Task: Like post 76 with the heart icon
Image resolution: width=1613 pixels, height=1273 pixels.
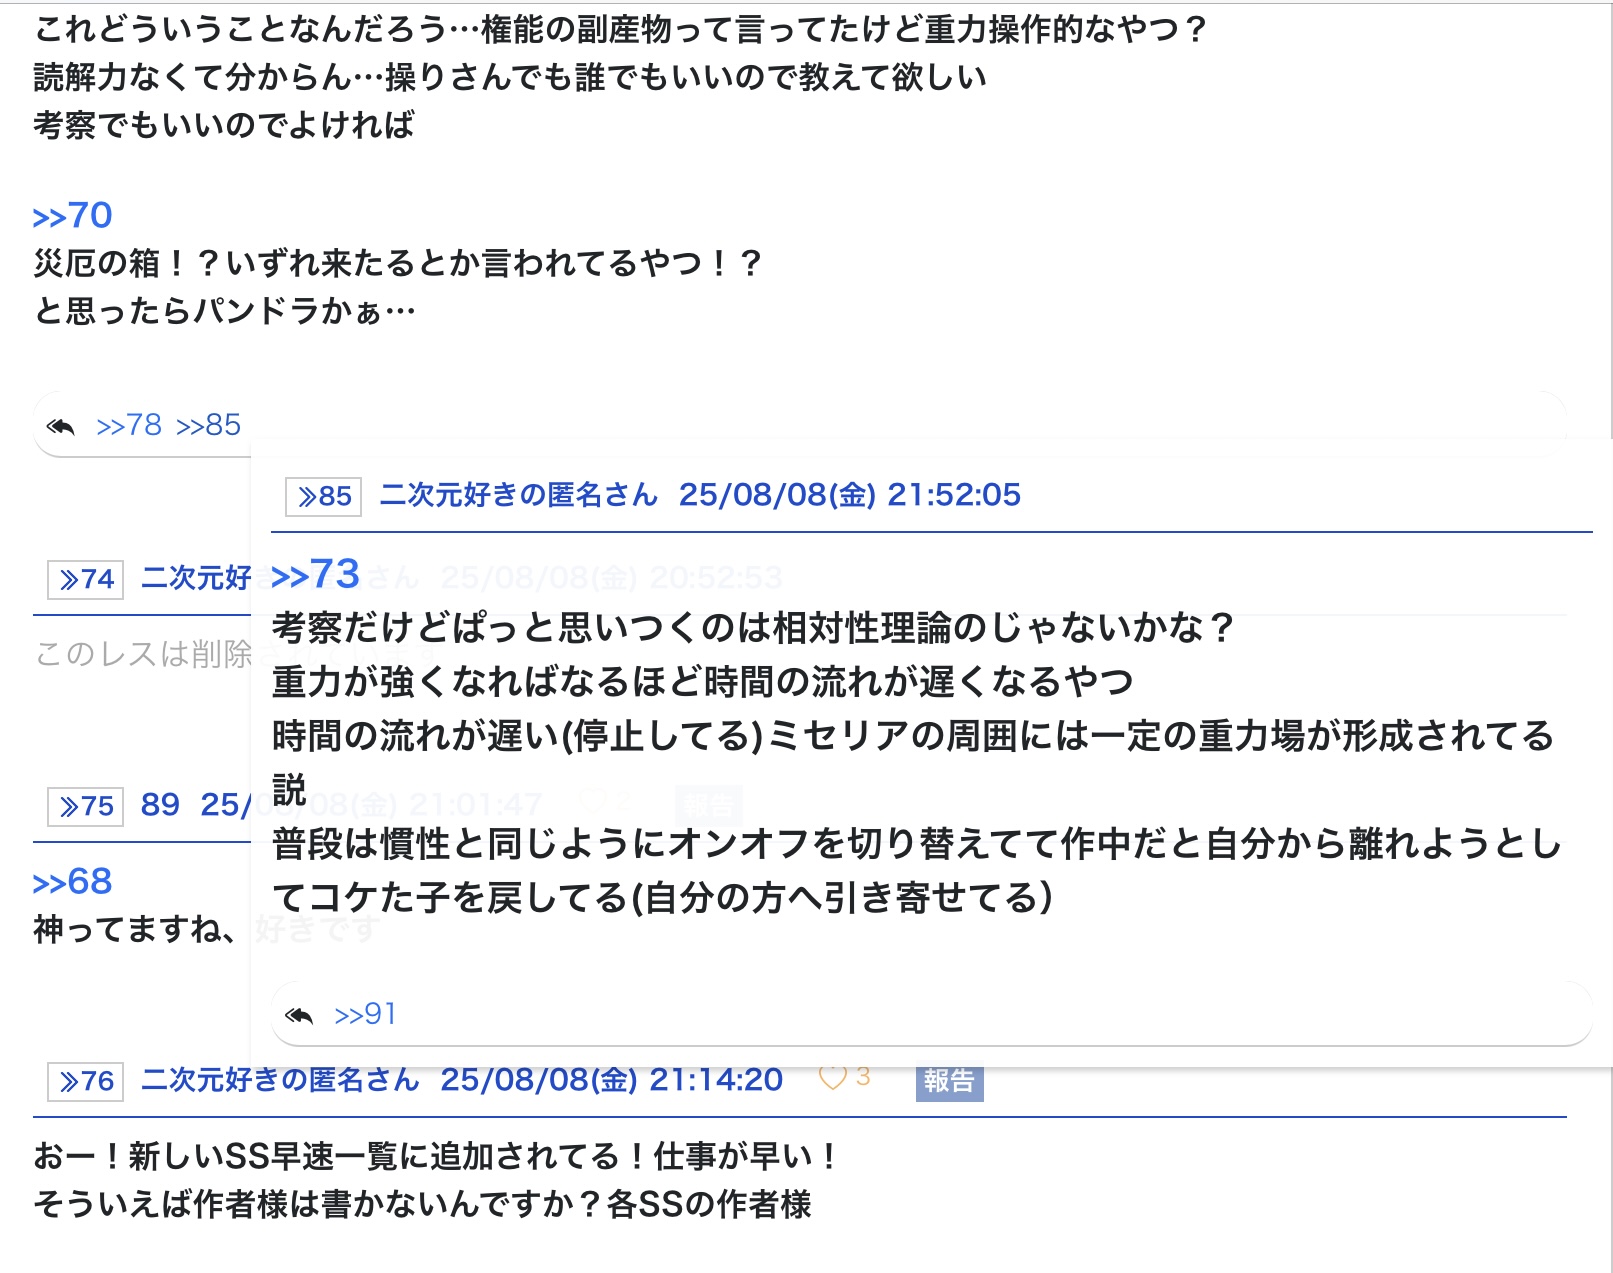Action: click(832, 1078)
